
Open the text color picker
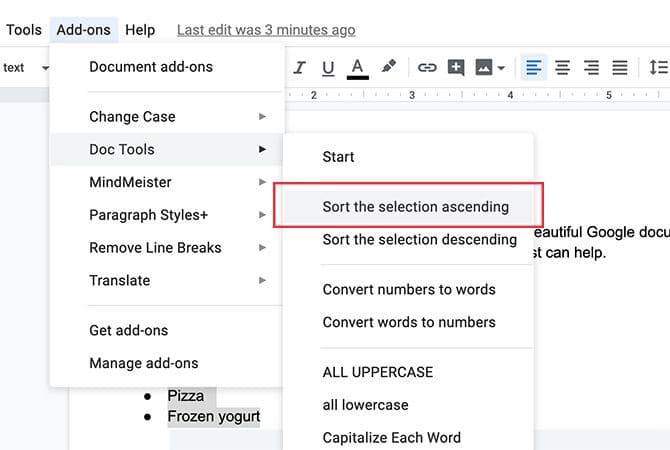(x=357, y=68)
